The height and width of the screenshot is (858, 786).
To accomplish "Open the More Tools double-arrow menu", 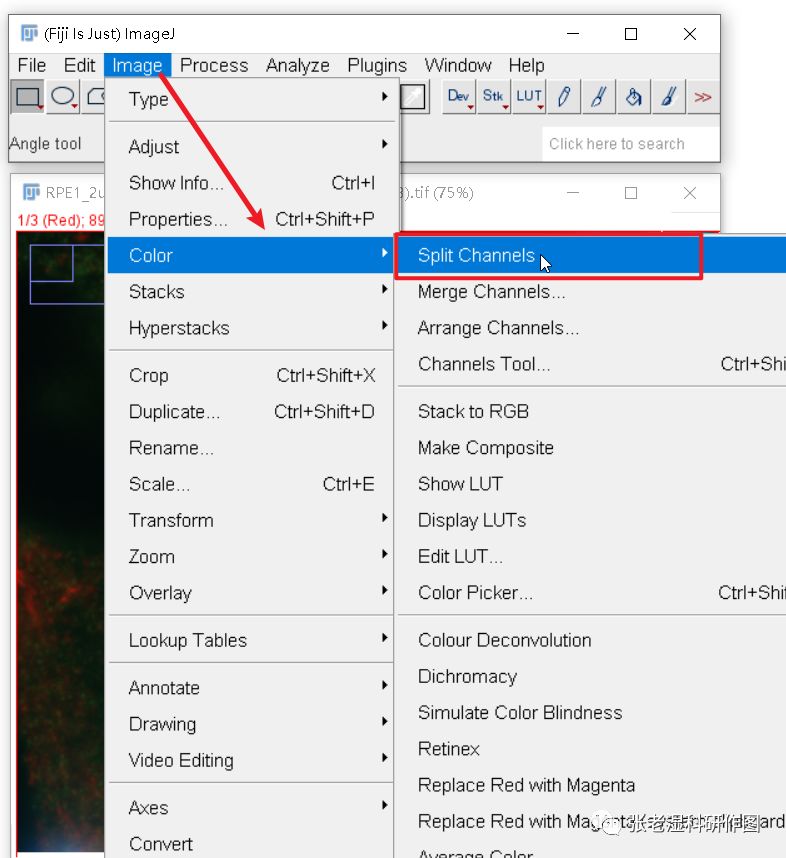I will coord(703,97).
